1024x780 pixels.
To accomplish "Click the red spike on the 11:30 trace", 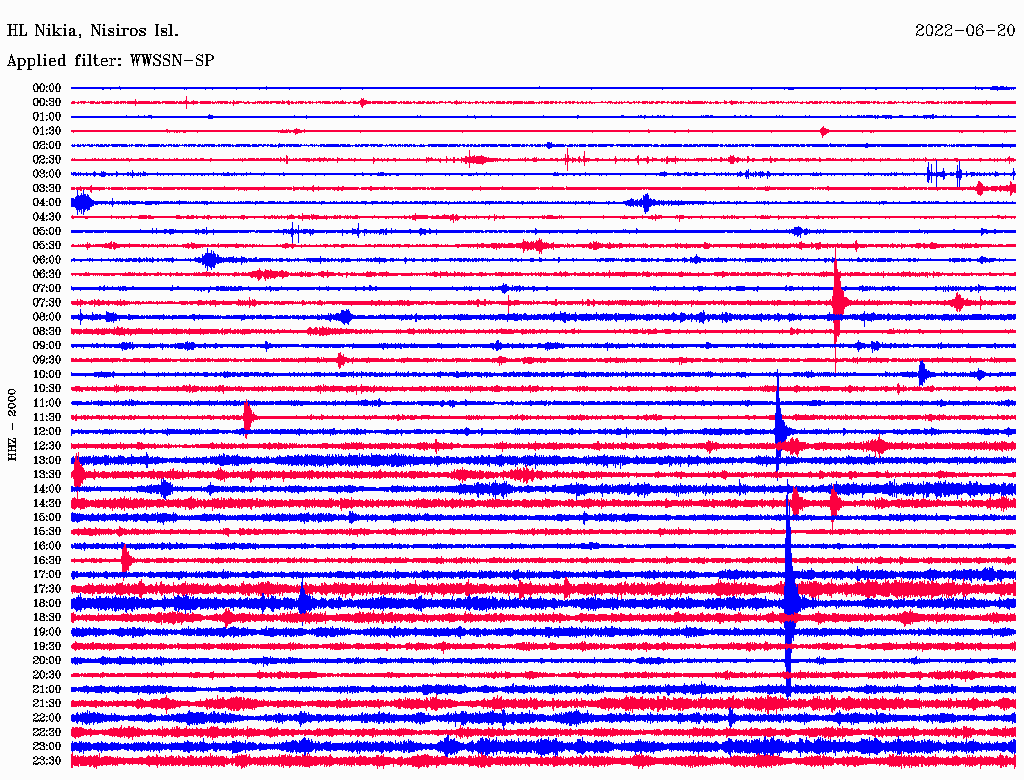I will (x=247, y=417).
